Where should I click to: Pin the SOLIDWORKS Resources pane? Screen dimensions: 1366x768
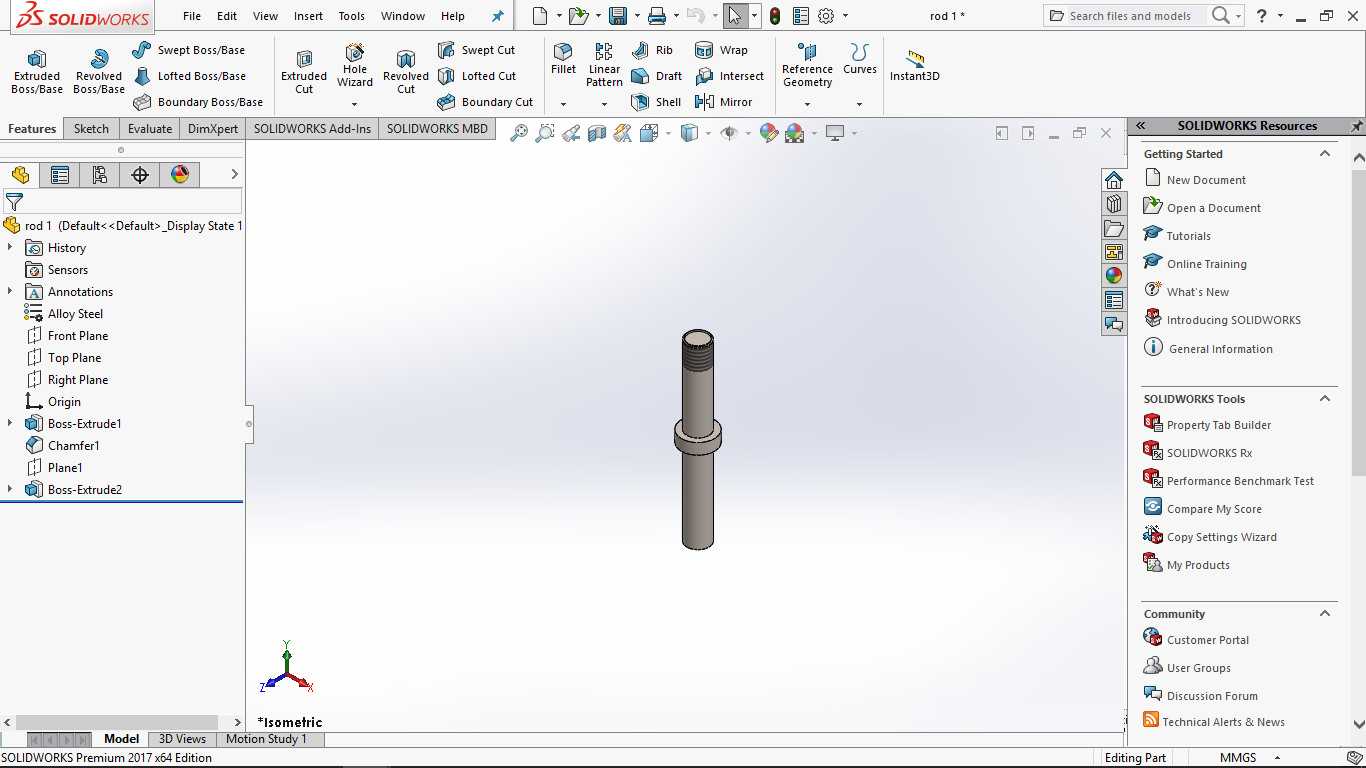tap(1357, 126)
